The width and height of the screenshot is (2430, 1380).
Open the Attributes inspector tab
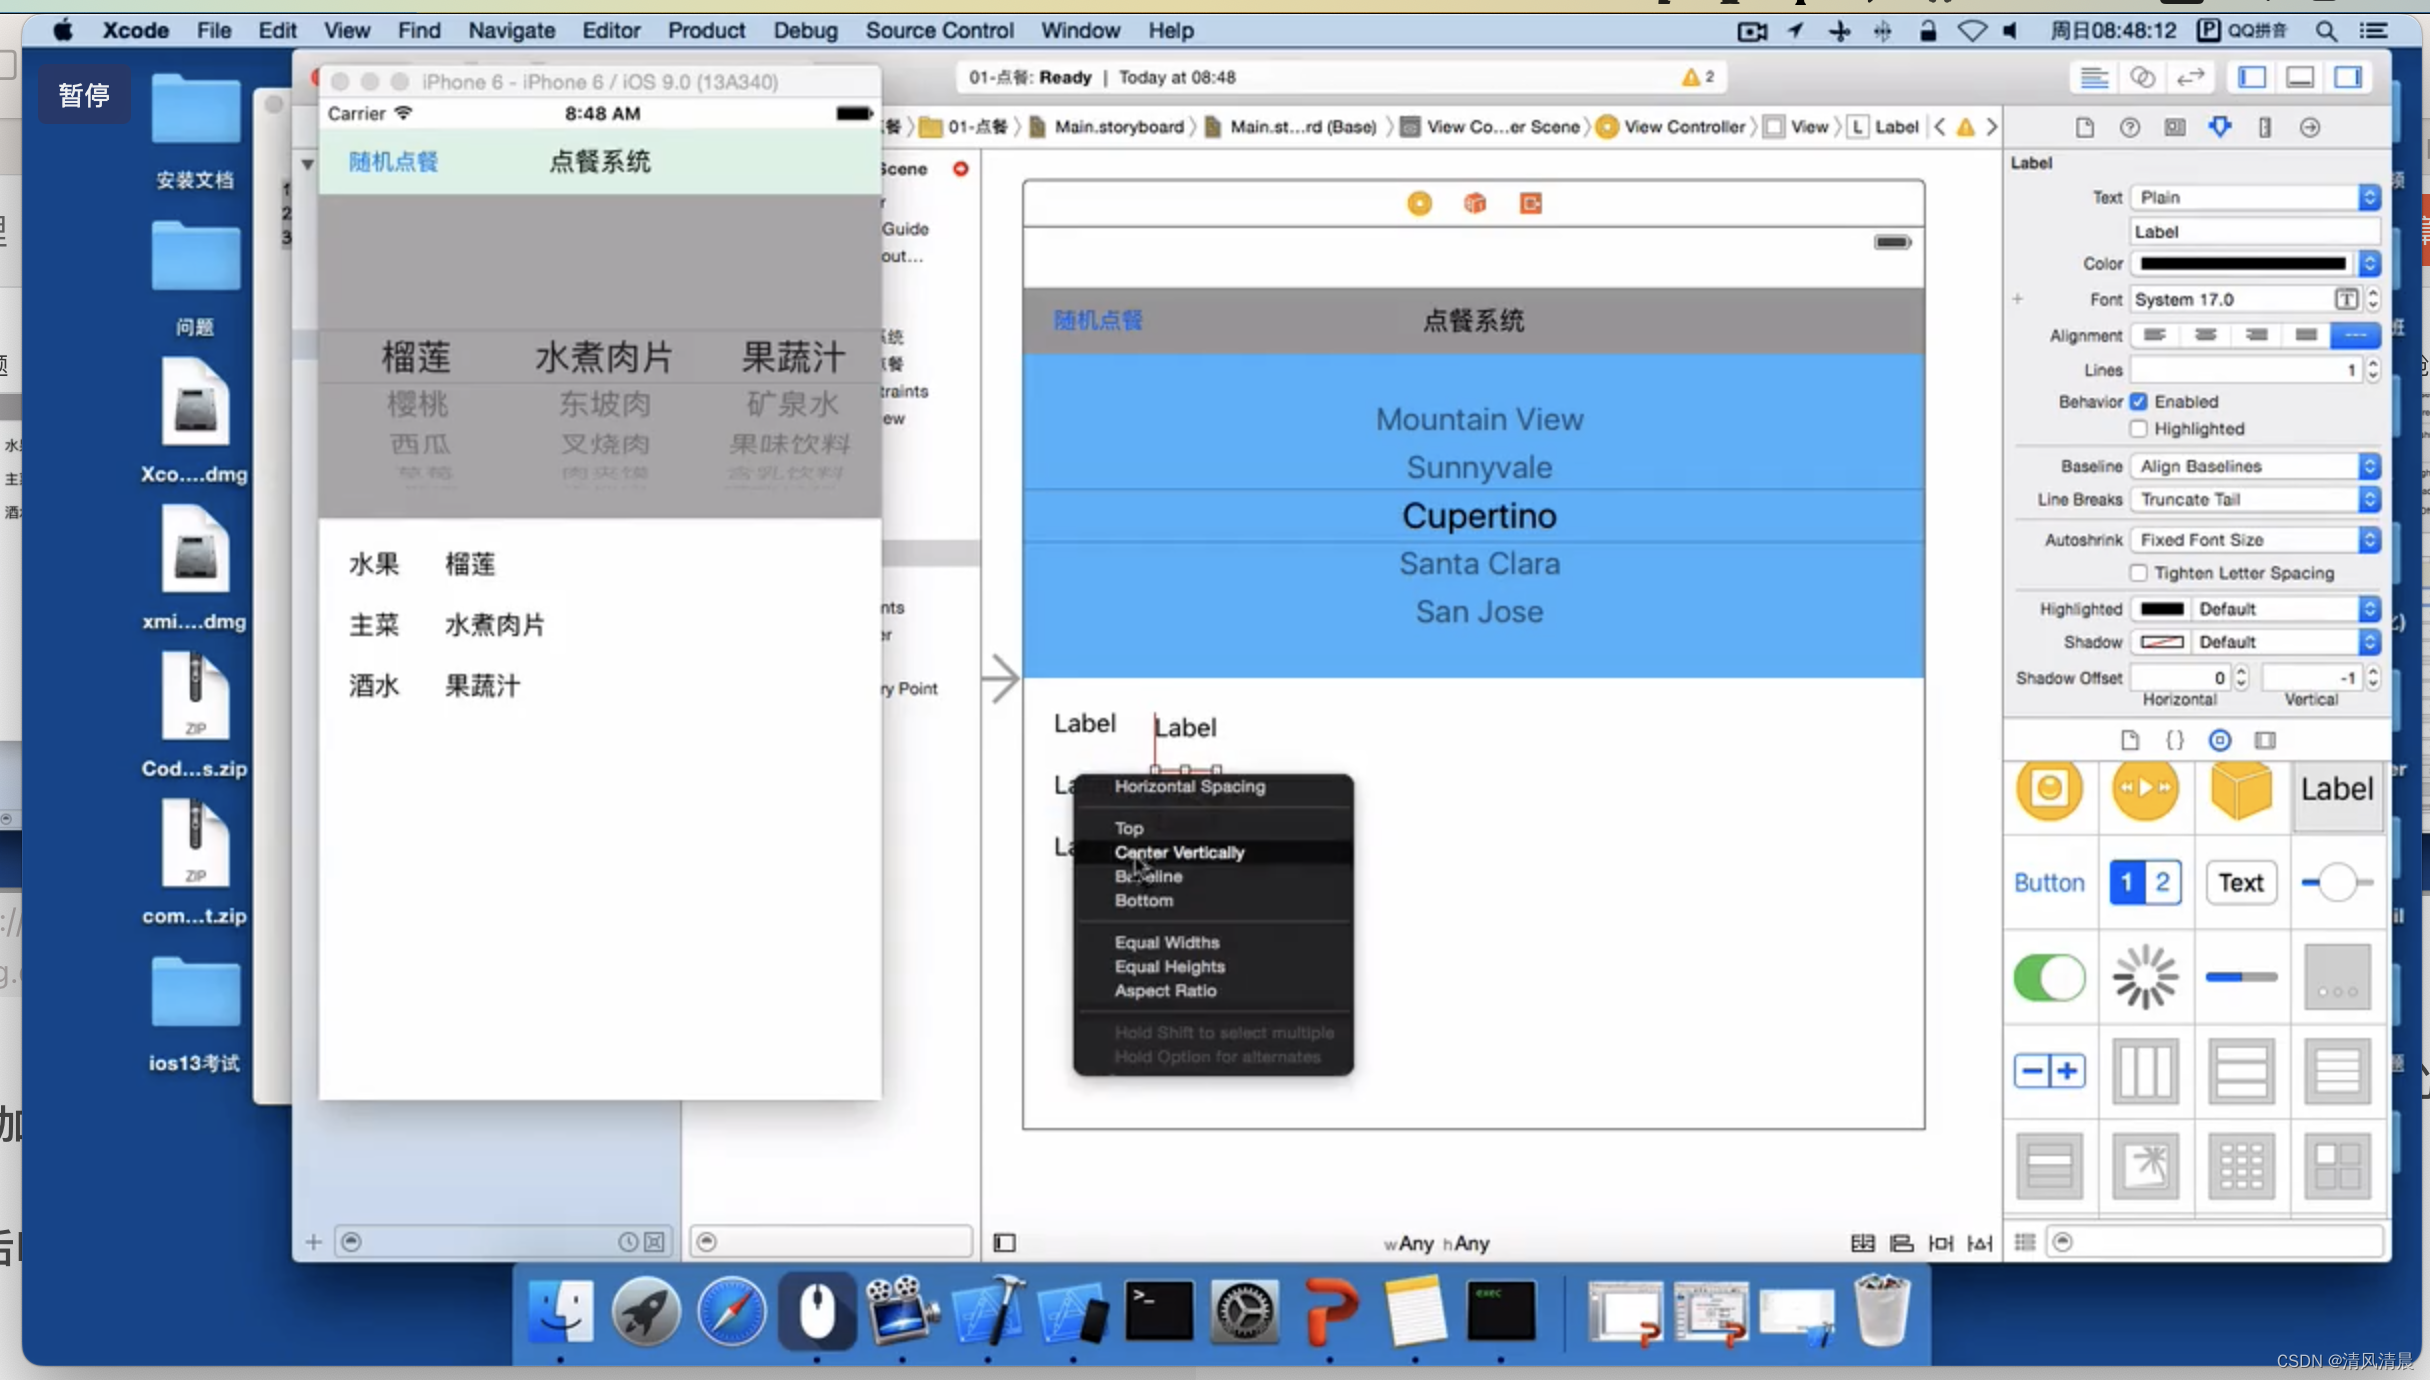click(2219, 127)
